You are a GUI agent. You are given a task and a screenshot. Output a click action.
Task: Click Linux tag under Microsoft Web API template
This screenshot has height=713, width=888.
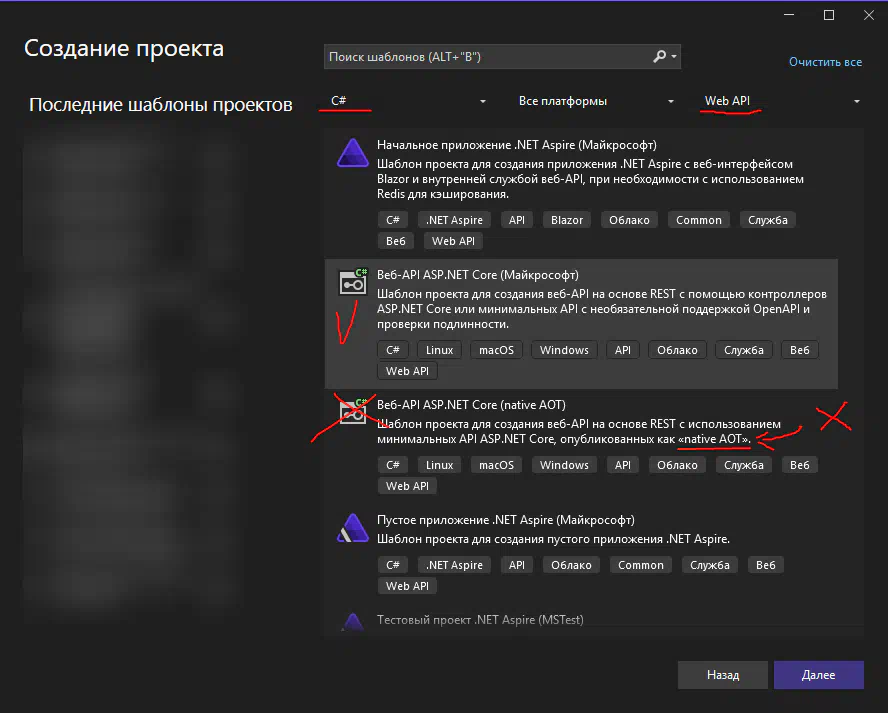coord(439,350)
